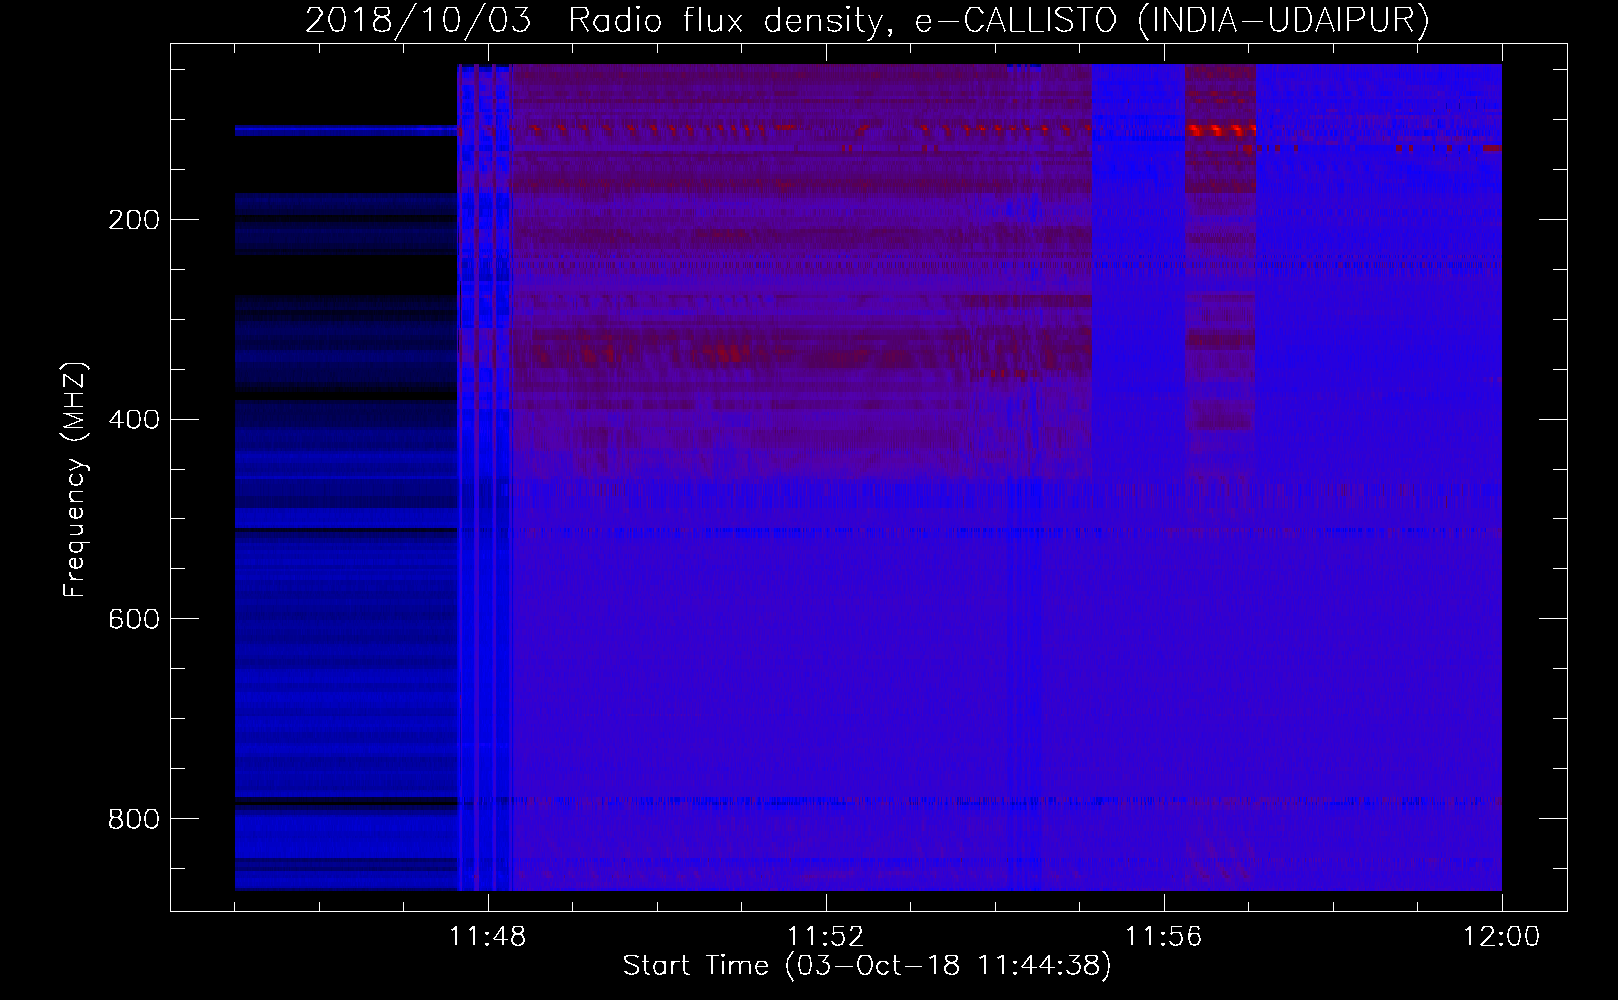The width and height of the screenshot is (1618, 1000).
Task: Click the 11:48 time tick label
Action: coord(487,937)
